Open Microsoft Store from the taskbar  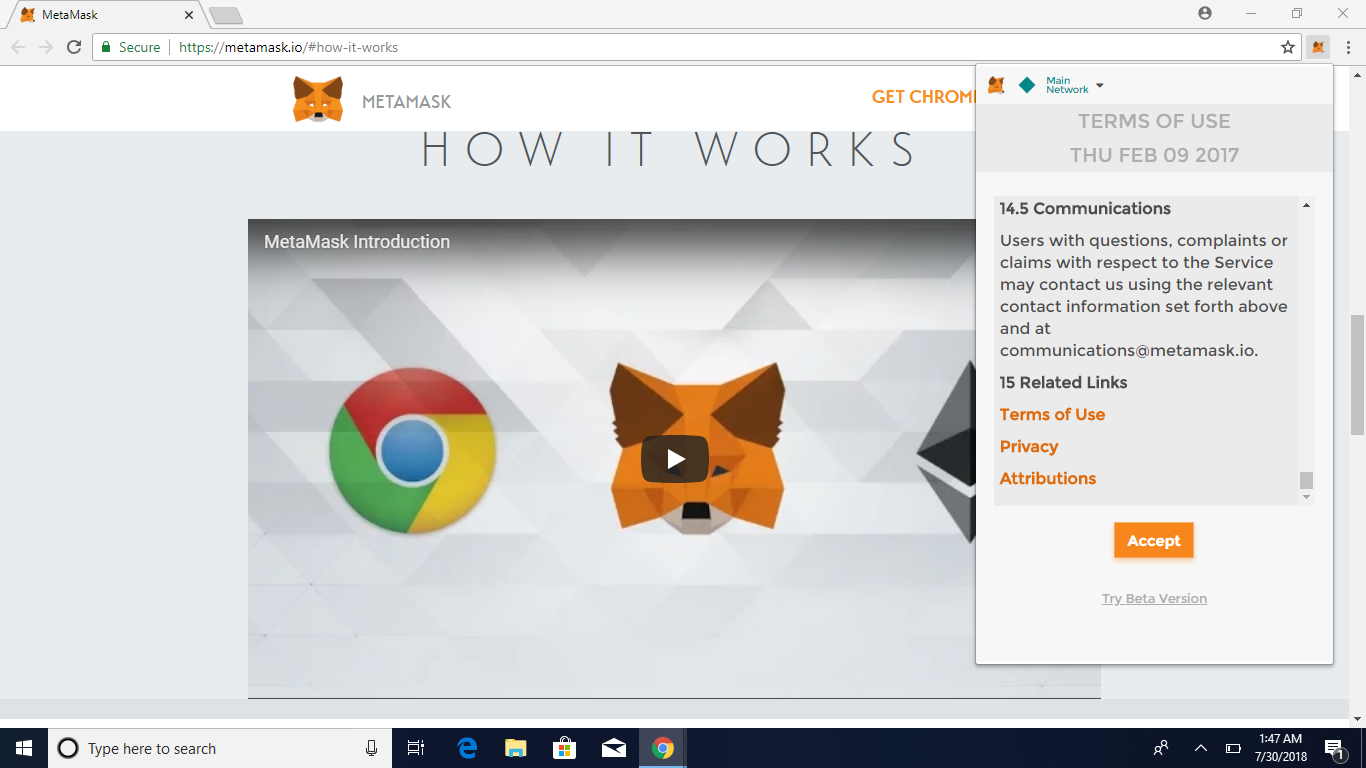click(x=564, y=748)
